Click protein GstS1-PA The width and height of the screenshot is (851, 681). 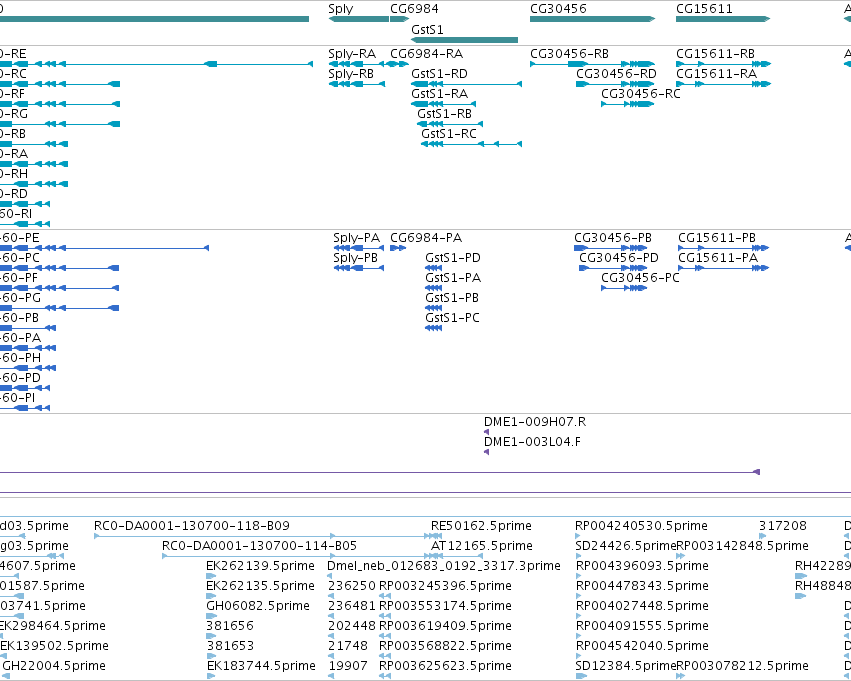tap(453, 278)
